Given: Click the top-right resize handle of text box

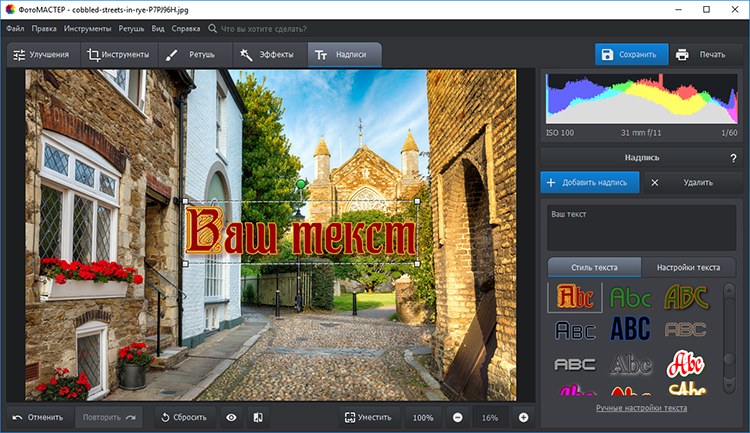Looking at the screenshot, I should 417,201.
